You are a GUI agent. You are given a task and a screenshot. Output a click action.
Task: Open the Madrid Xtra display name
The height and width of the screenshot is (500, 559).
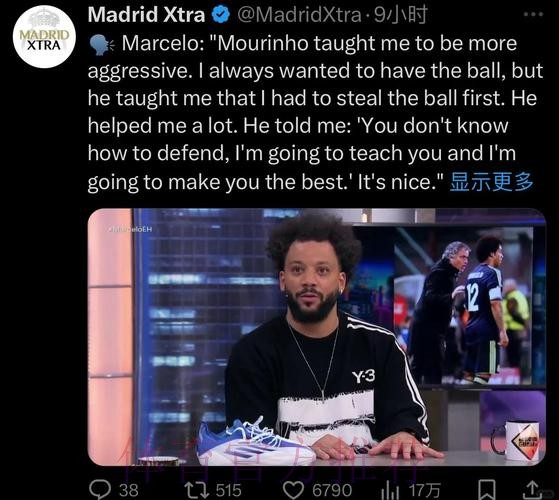pyautogui.click(x=146, y=15)
